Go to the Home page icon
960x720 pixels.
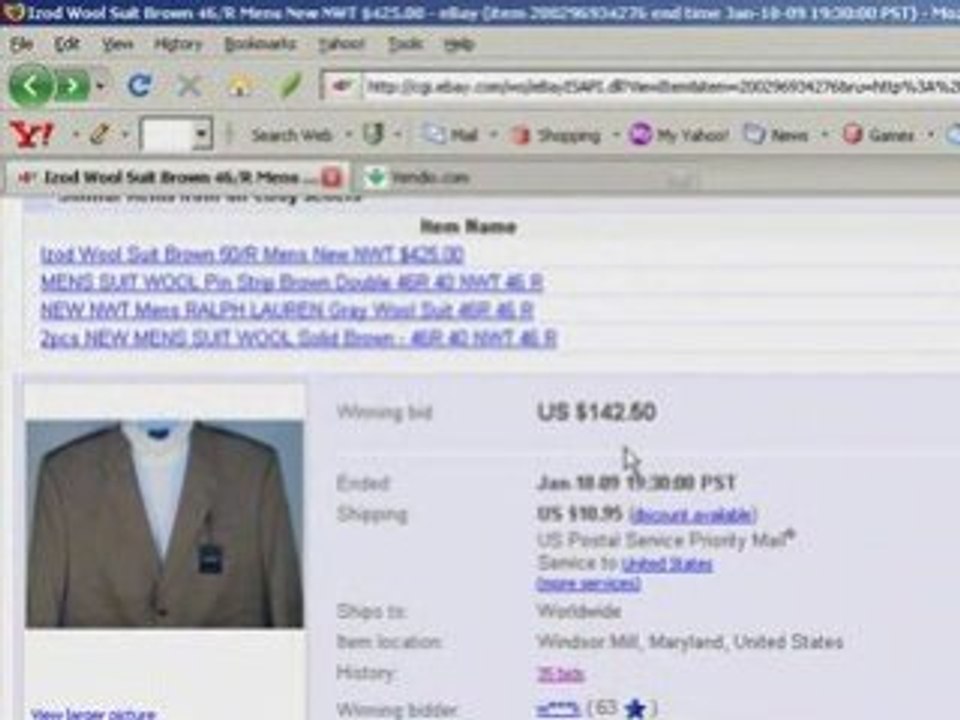(x=239, y=86)
